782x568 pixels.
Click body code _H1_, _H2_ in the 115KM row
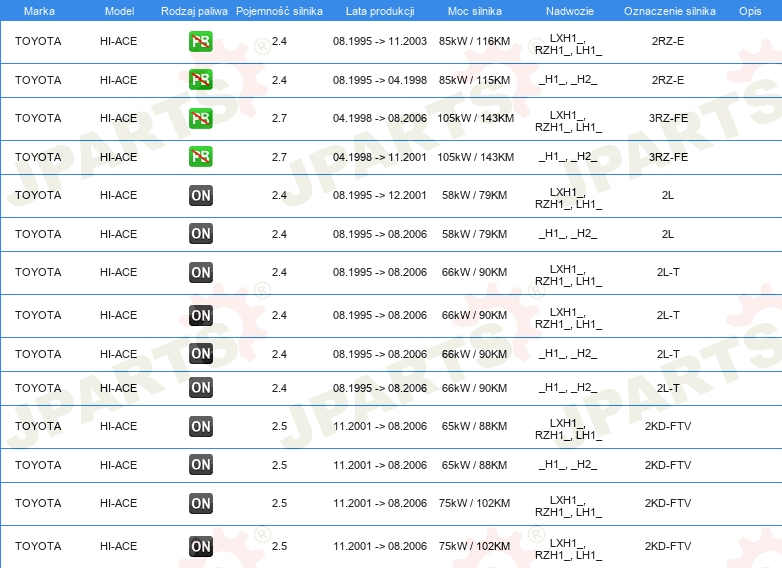pos(568,80)
